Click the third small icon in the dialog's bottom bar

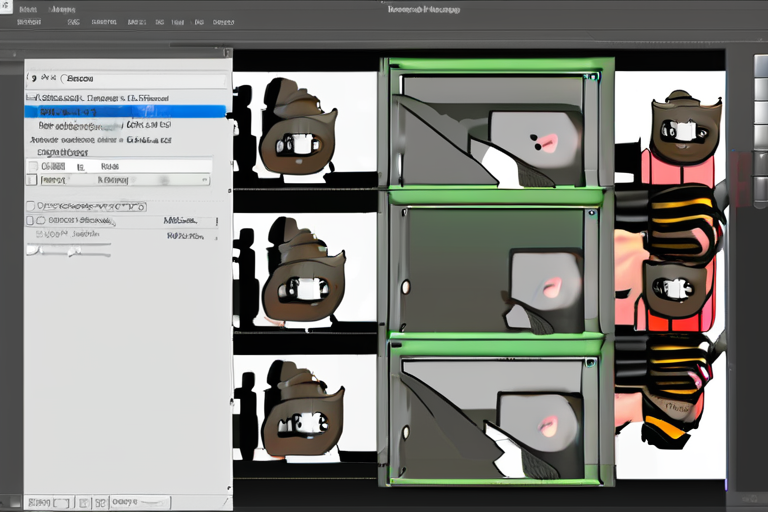tap(83, 500)
